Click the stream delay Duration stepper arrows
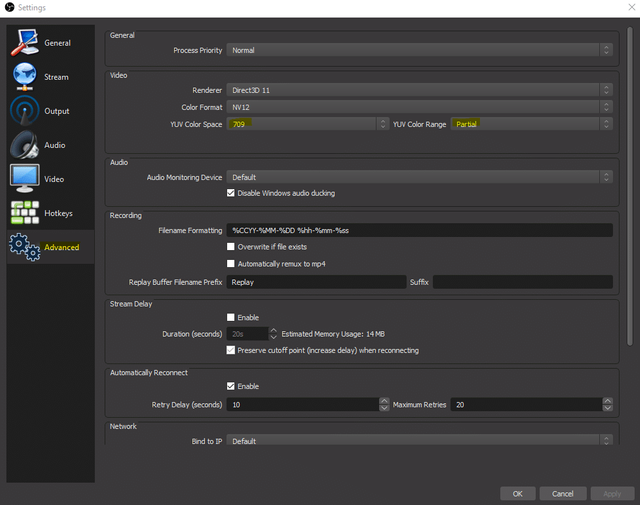The width and height of the screenshot is (640, 505). [x=273, y=334]
